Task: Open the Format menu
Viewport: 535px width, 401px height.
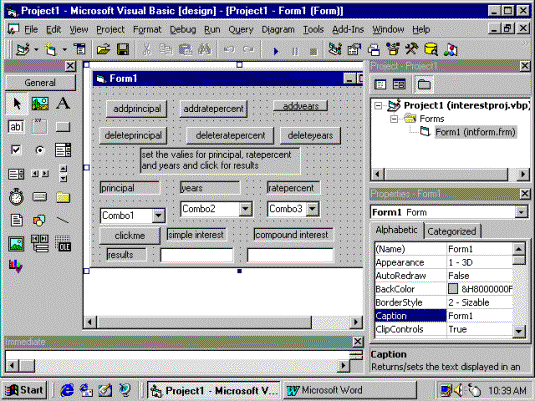Action: point(147,30)
